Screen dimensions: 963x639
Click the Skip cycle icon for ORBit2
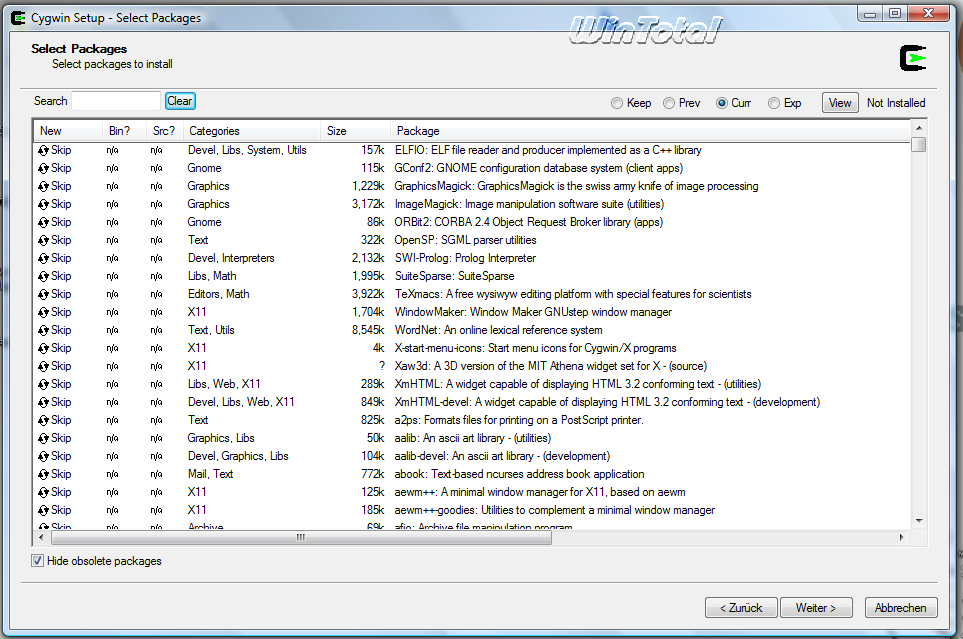(44, 222)
